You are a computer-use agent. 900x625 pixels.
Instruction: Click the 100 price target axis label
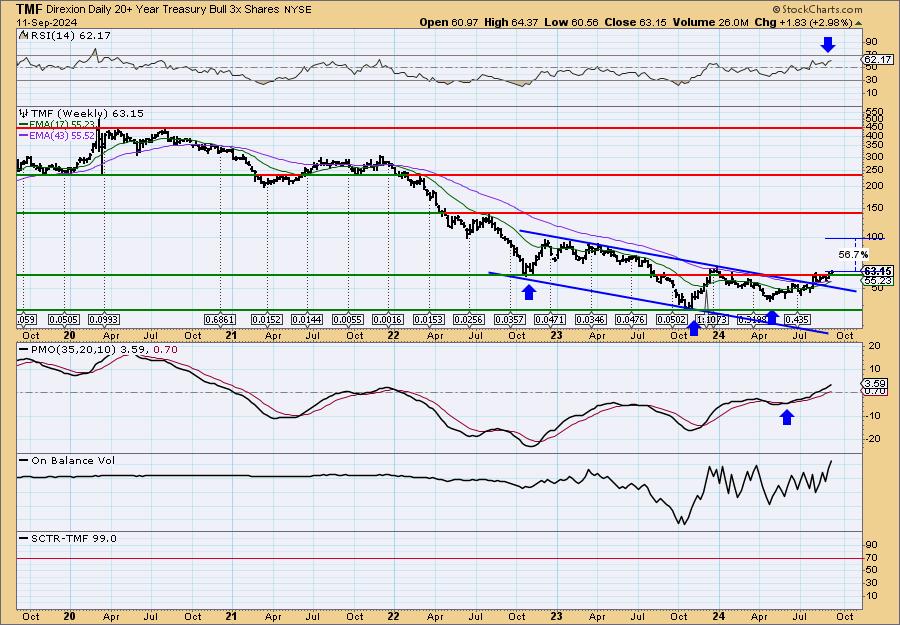point(873,236)
